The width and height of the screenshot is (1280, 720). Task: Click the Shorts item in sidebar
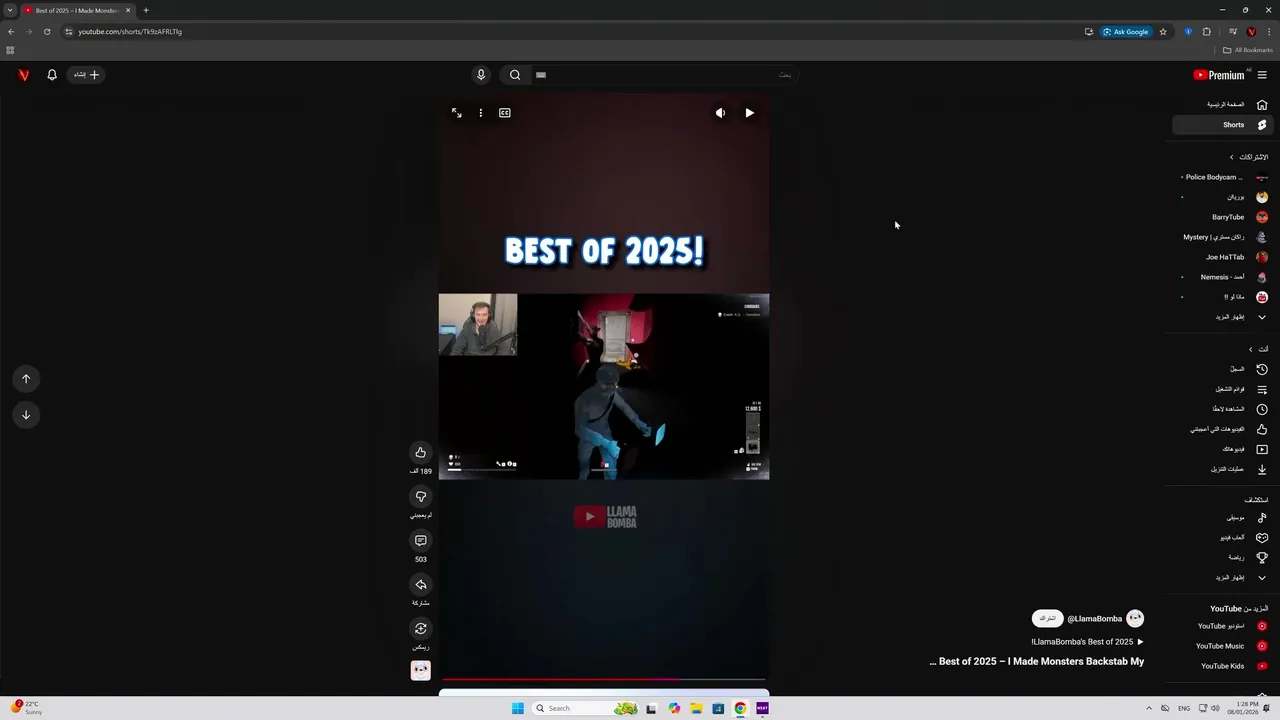click(x=1223, y=125)
